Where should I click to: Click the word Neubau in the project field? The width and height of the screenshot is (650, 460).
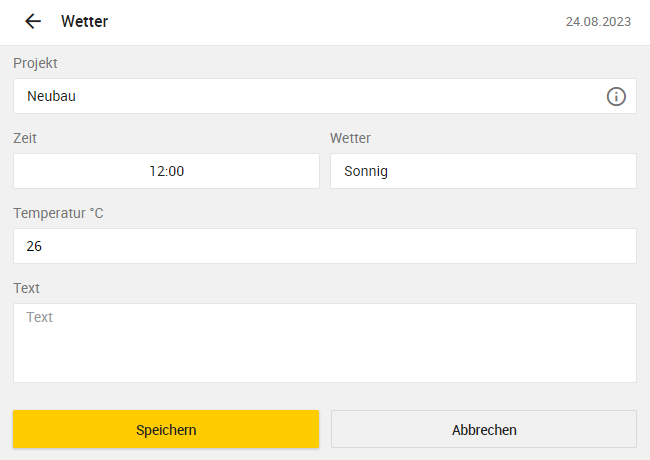coord(51,96)
